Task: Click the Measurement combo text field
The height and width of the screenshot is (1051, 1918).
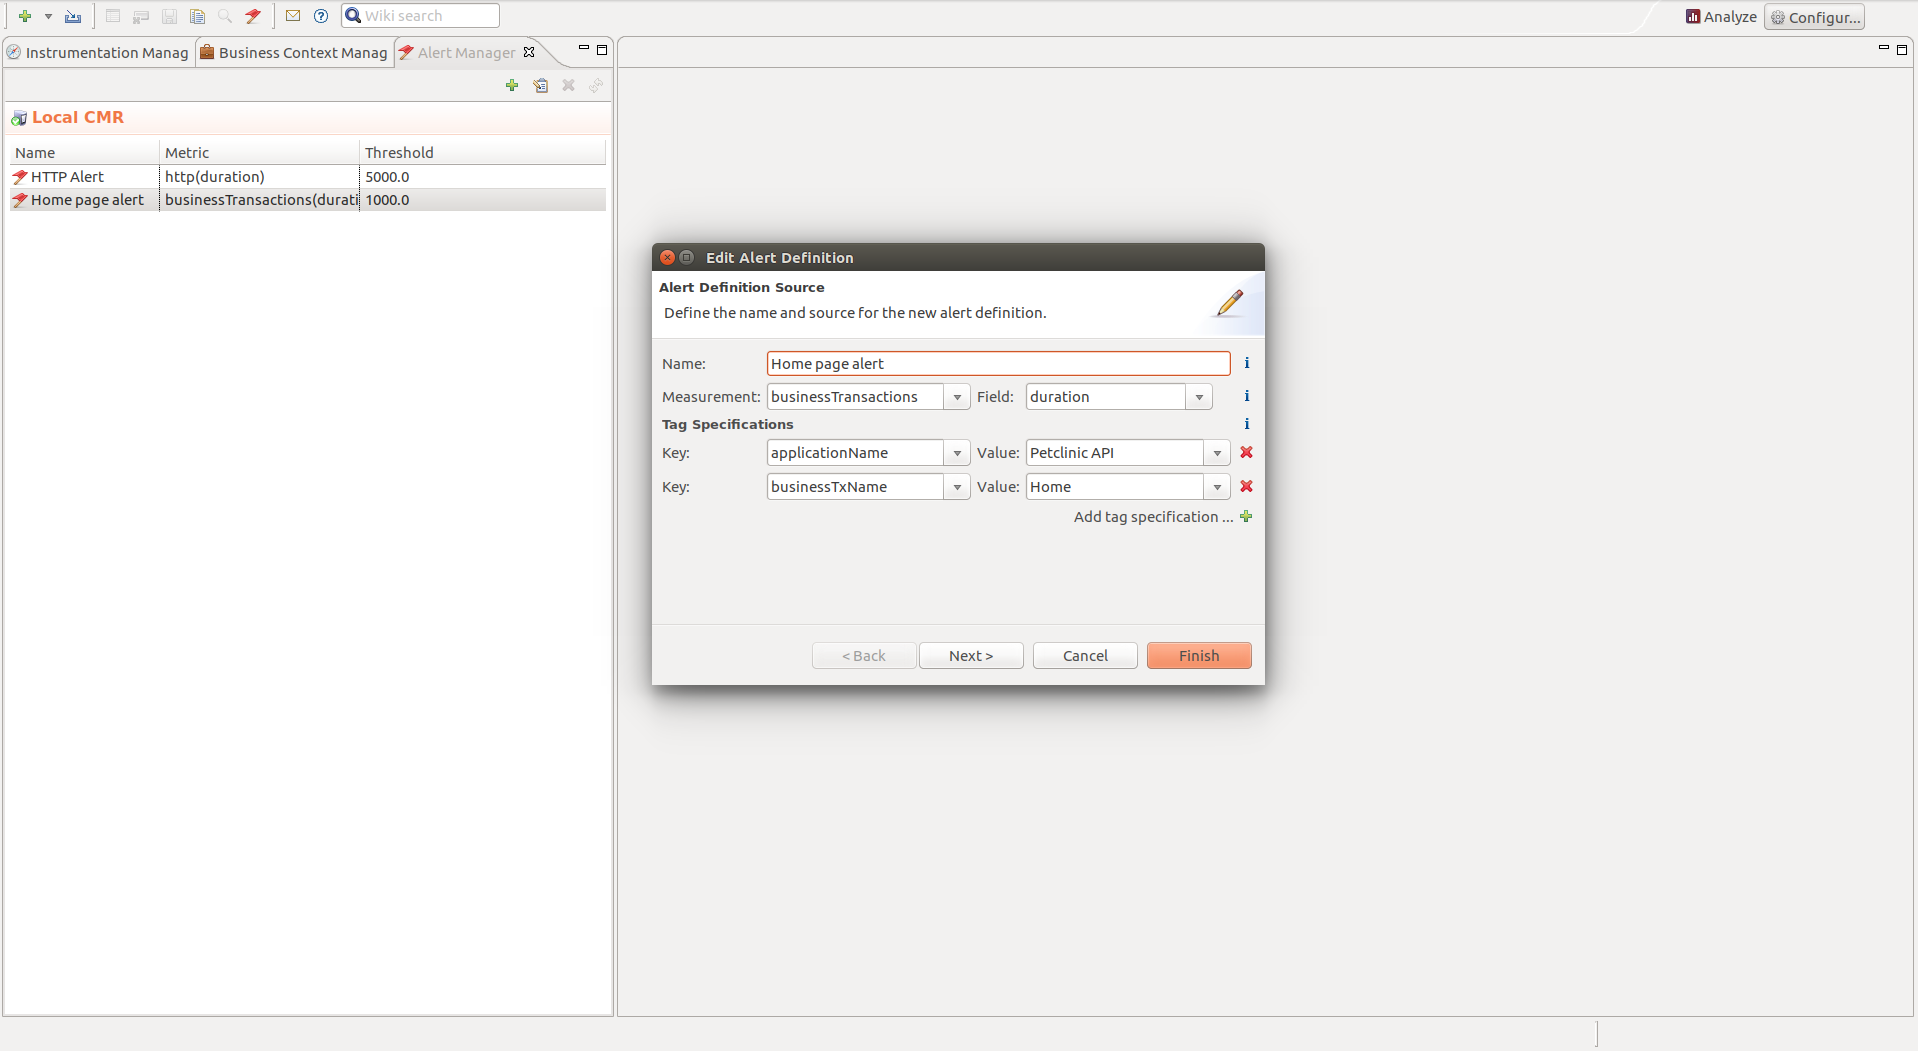Action: (855, 397)
